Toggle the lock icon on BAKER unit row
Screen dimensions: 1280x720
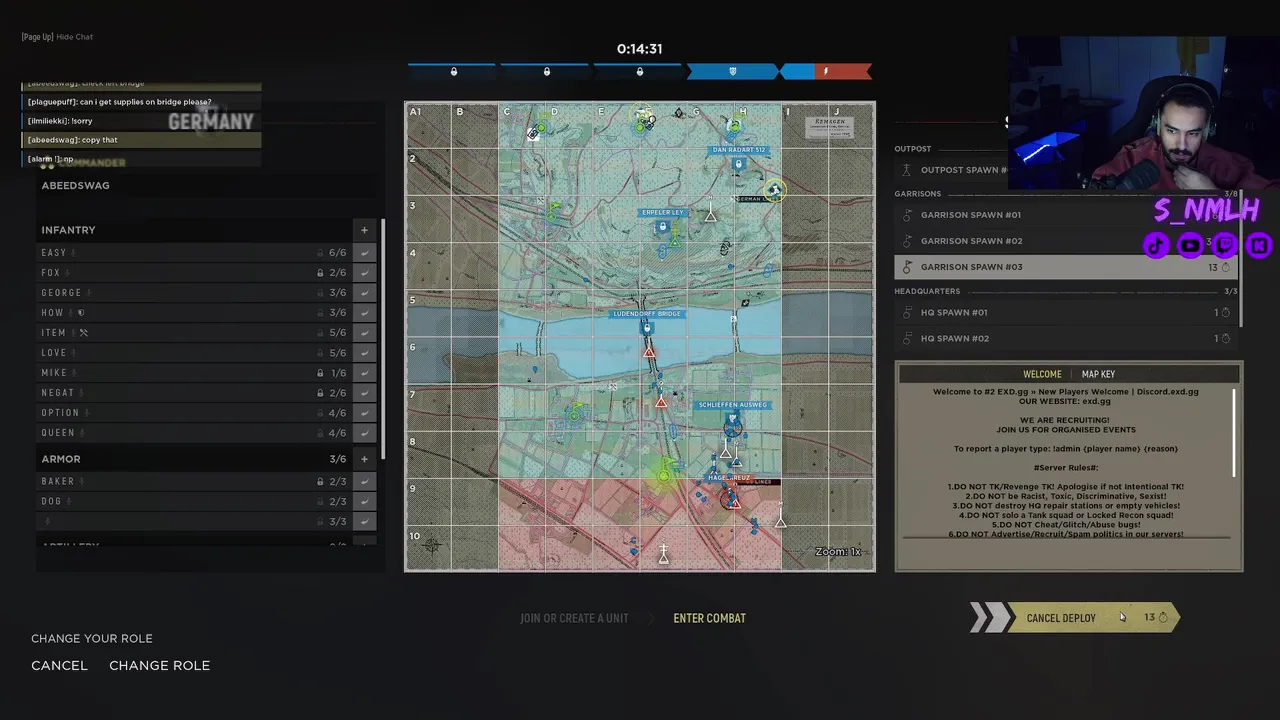click(320, 482)
